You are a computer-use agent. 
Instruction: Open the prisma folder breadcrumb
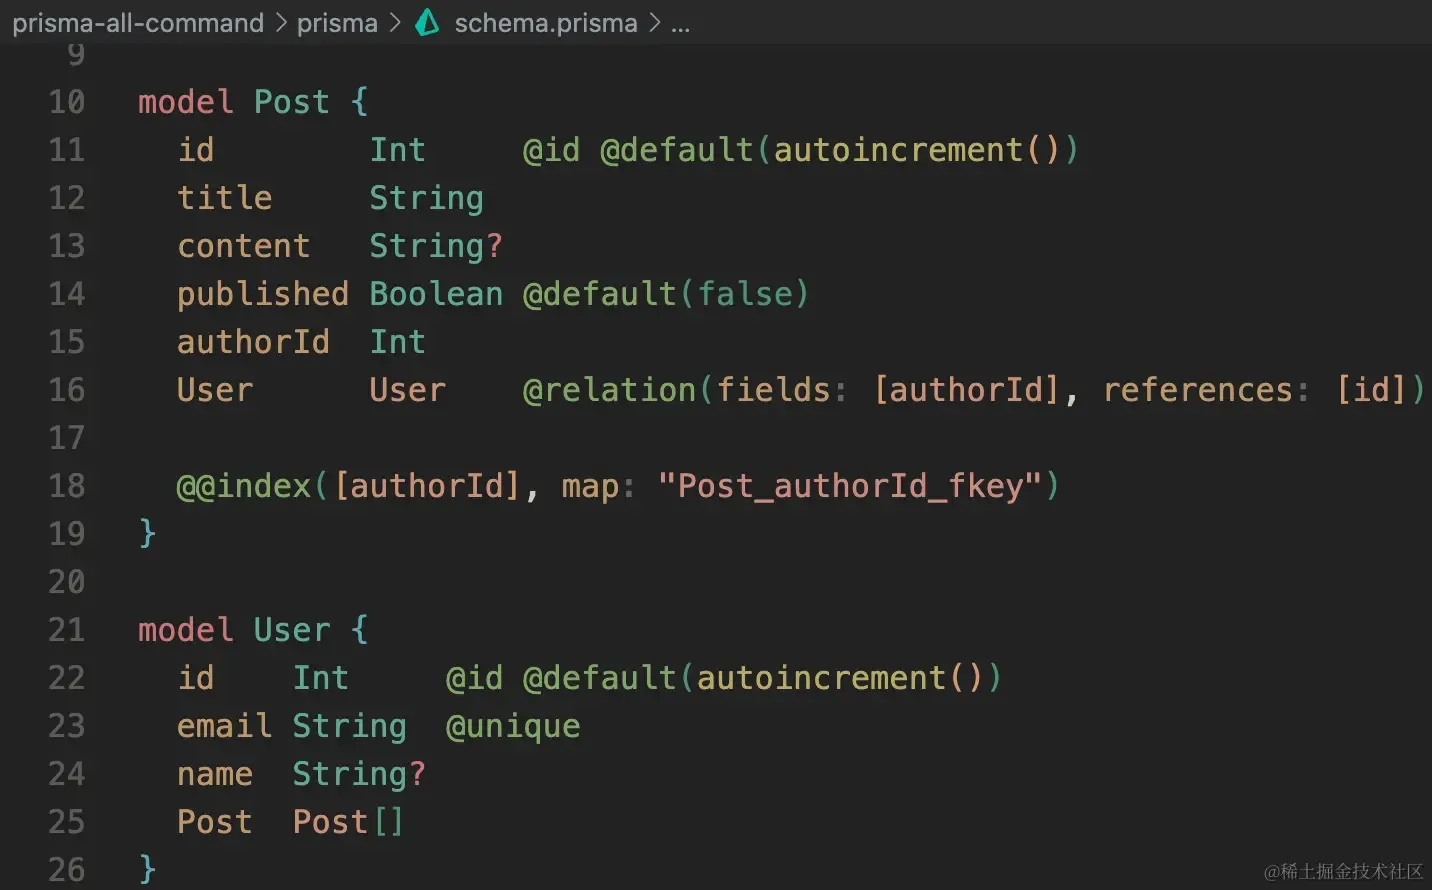click(x=337, y=23)
